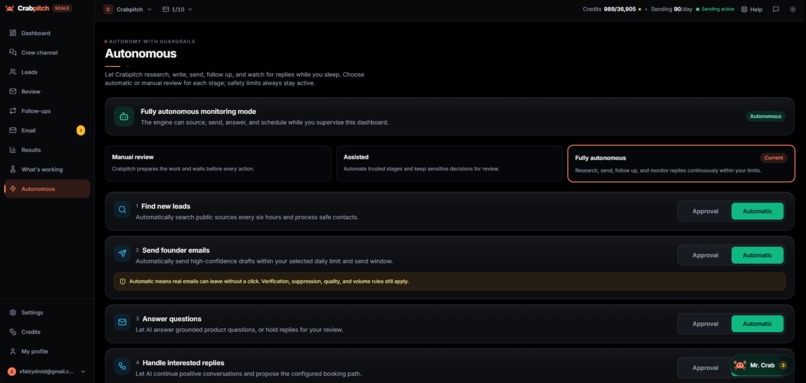
Task: Select the Leads people icon
Action: pos(13,72)
